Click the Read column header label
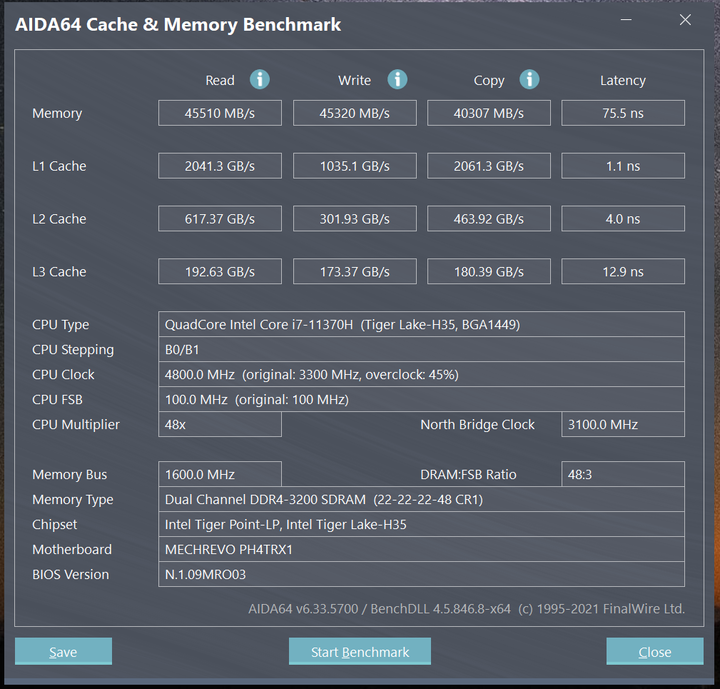 tap(220, 80)
